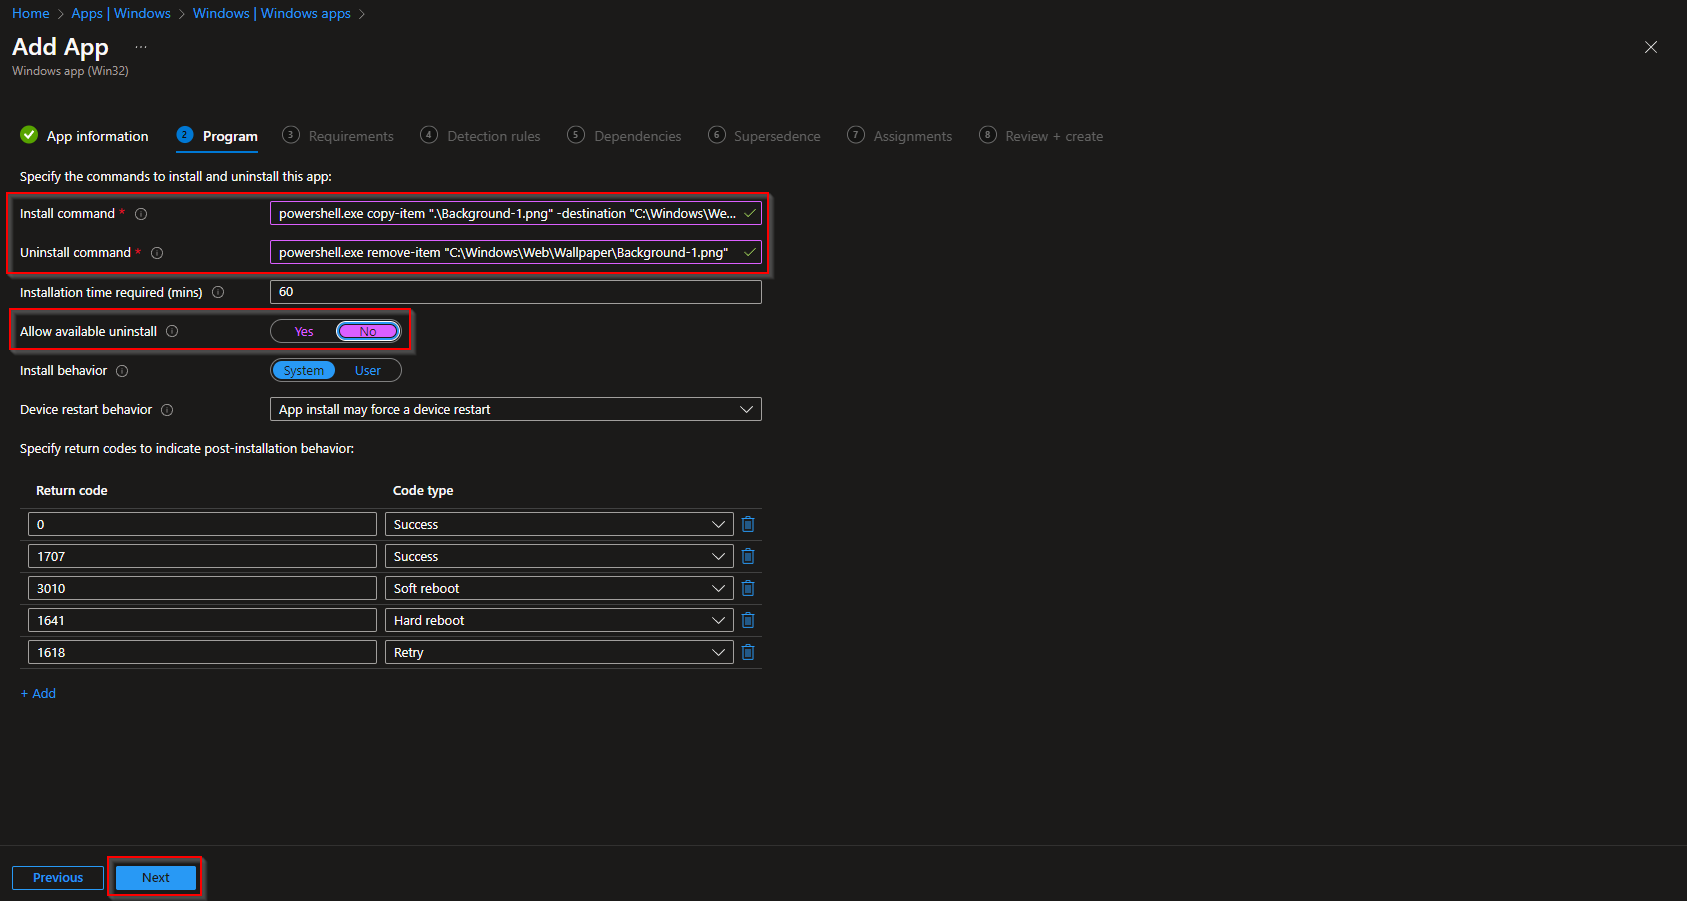Click the Installation time required info icon
This screenshot has height=901, width=1687.
point(218,292)
